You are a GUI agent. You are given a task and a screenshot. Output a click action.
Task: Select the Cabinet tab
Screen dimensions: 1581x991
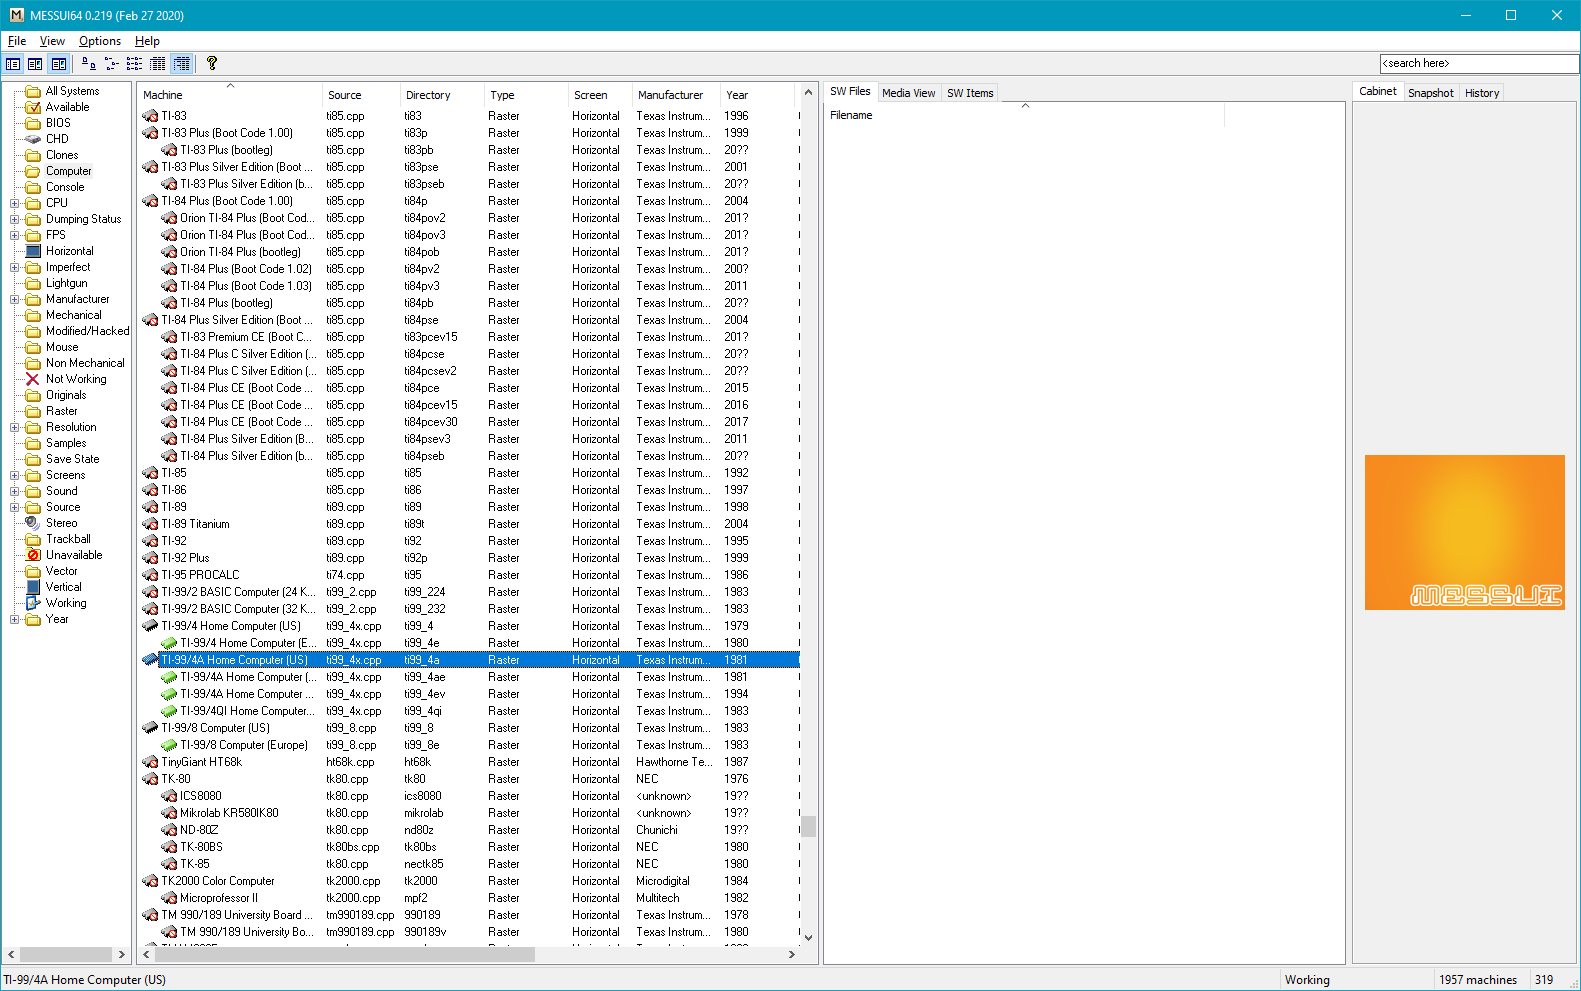(x=1377, y=91)
